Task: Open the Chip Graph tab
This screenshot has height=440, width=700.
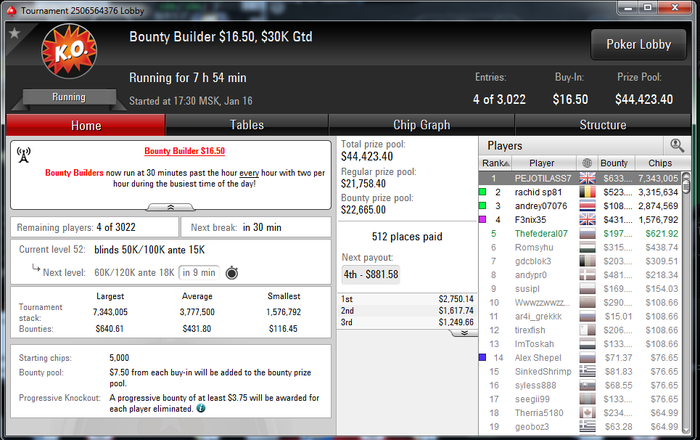Action: (421, 125)
